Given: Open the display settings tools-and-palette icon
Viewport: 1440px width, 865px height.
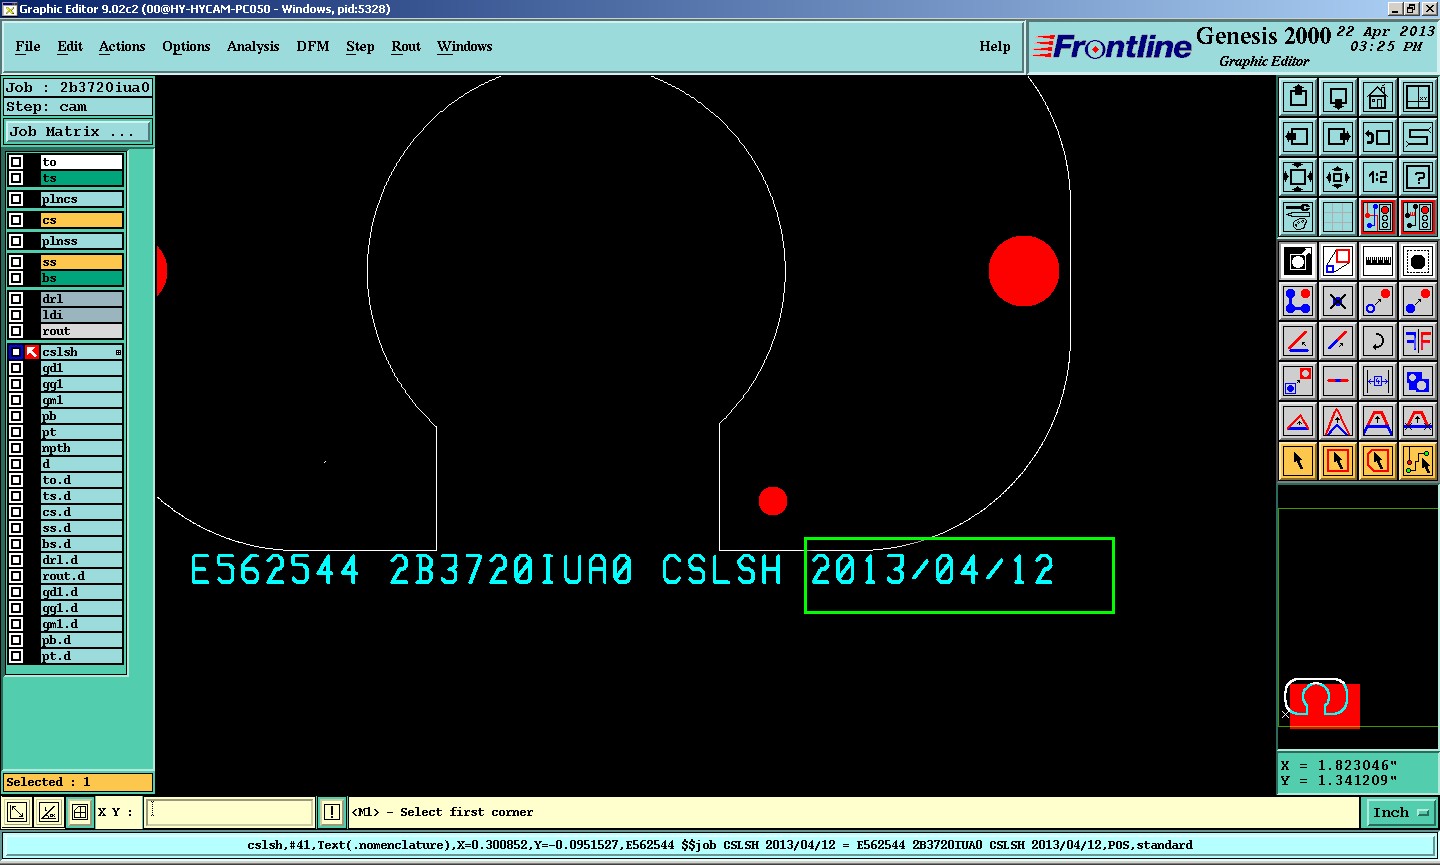Looking at the screenshot, I should click(x=1298, y=217).
